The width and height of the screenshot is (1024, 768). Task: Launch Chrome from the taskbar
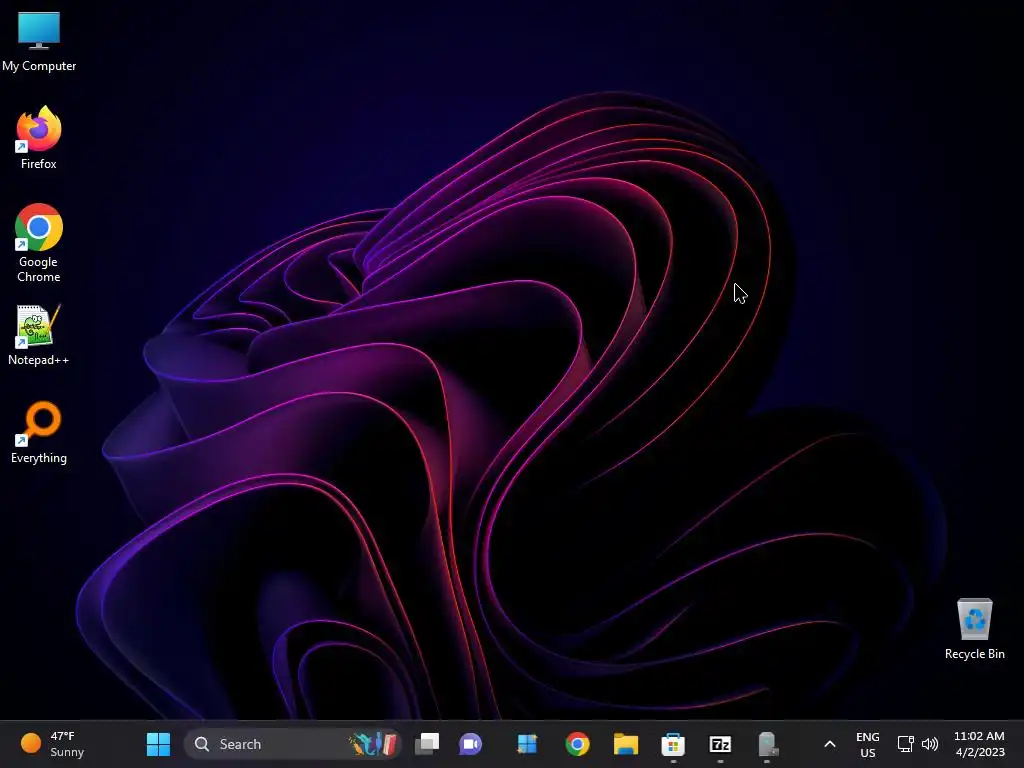click(577, 744)
